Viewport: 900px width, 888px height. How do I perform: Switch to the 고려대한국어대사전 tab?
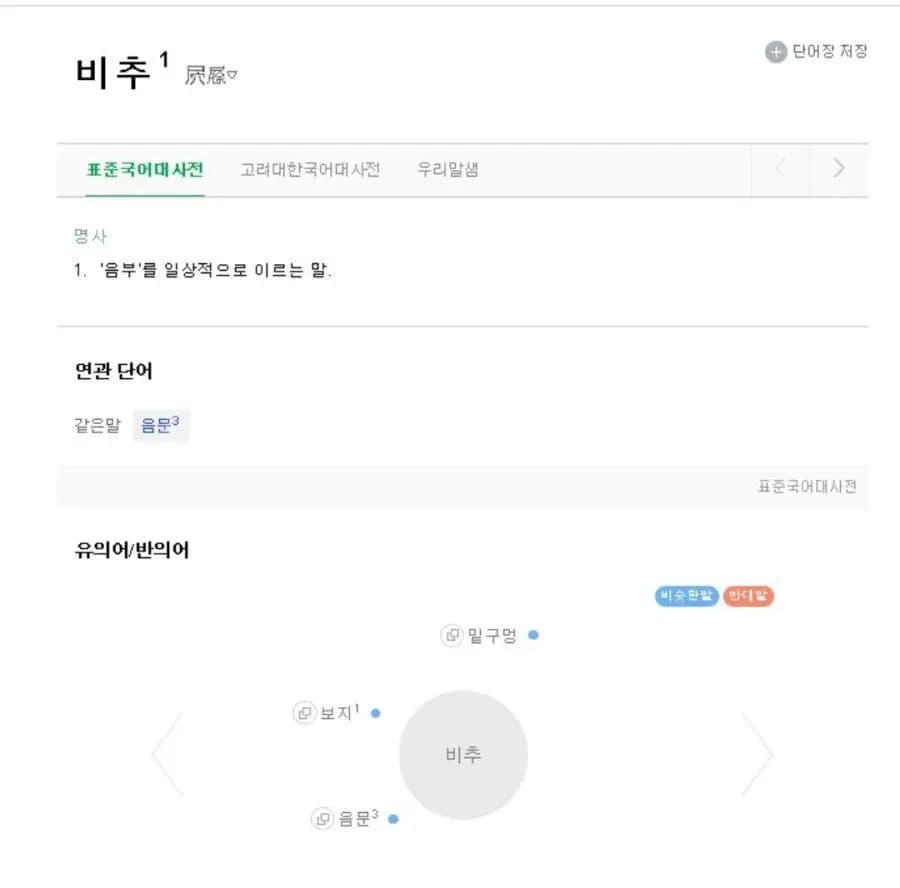coord(310,169)
